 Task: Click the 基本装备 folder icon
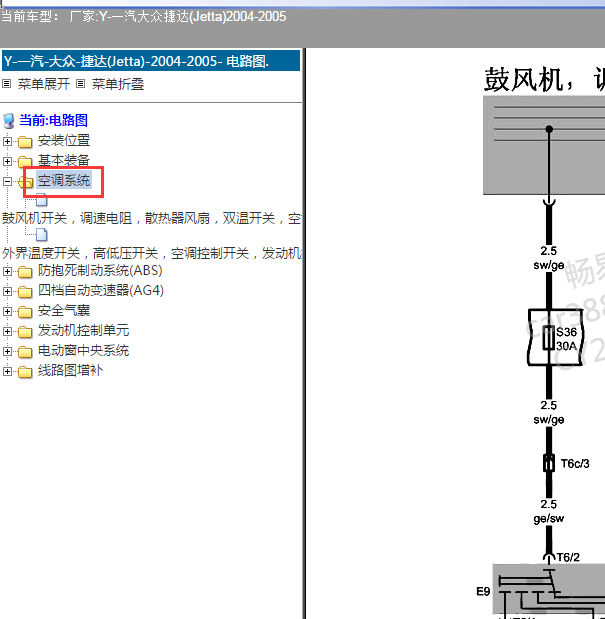[x=25, y=161]
